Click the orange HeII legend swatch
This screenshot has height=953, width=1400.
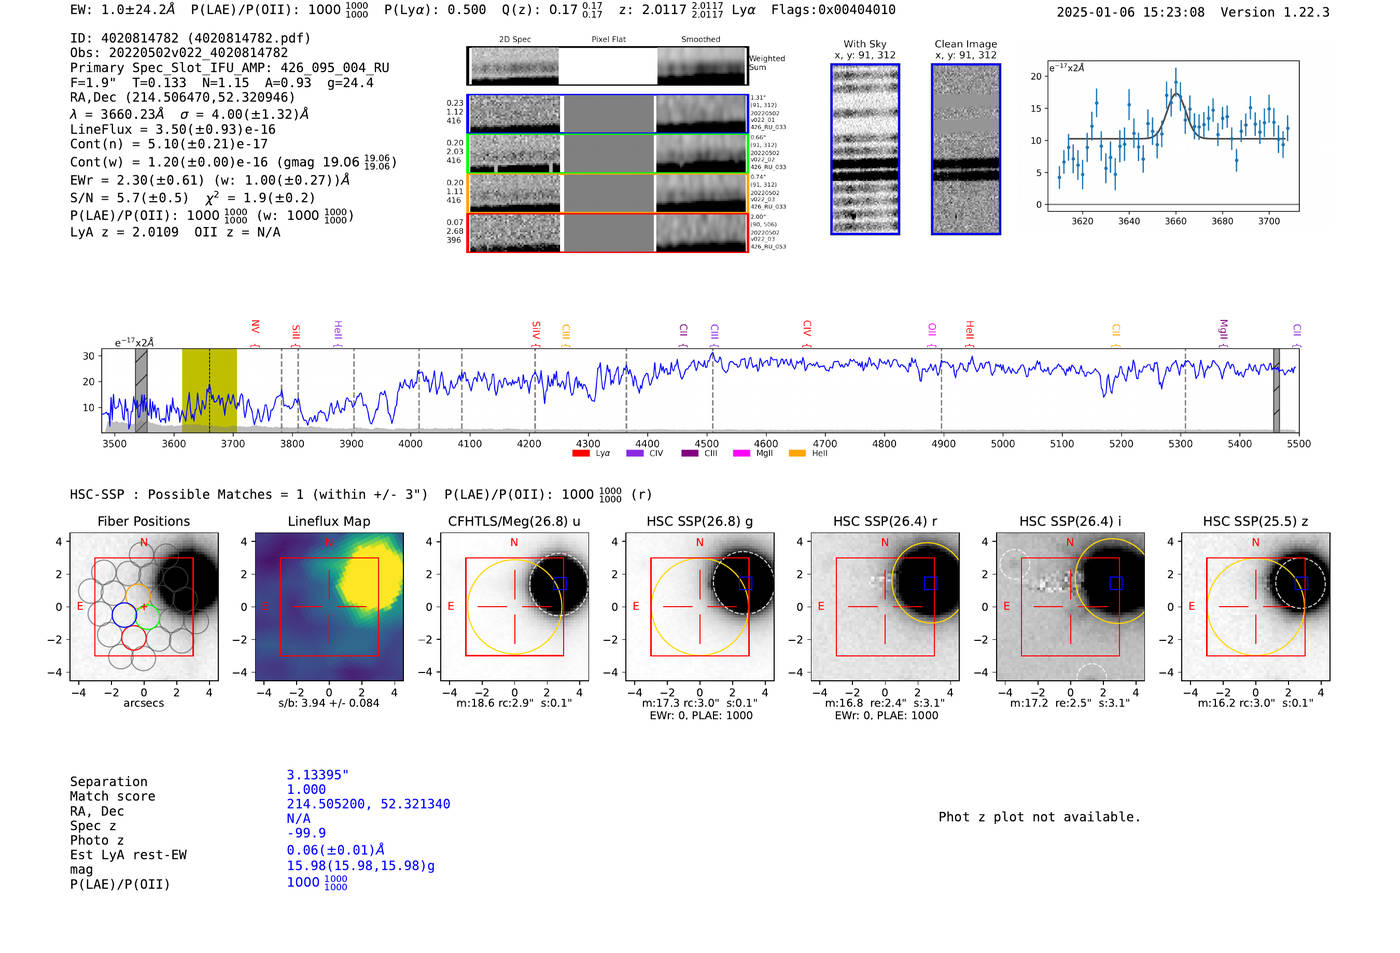point(797,453)
